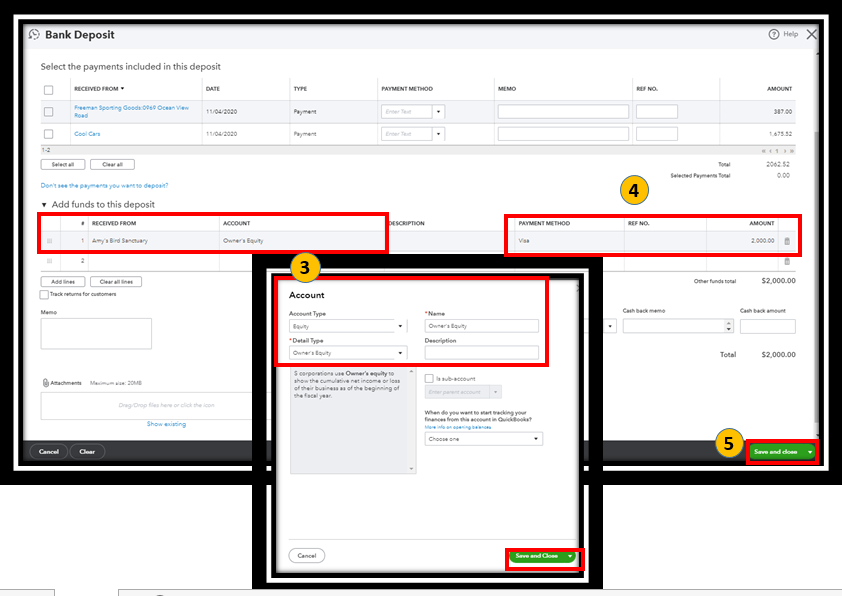The width and height of the screenshot is (842, 596).
Task: Click Save and Close in the Account dialog
Action: pos(536,556)
